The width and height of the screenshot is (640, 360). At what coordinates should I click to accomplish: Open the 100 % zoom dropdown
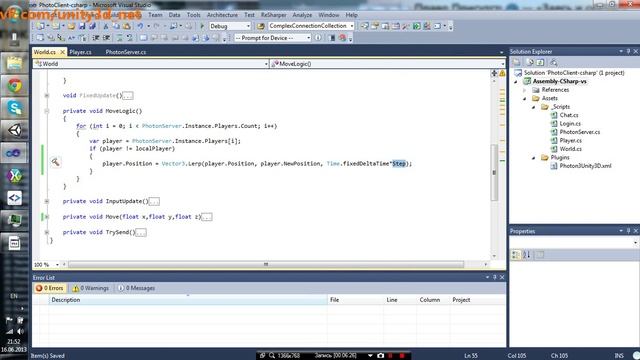click(x=57, y=265)
